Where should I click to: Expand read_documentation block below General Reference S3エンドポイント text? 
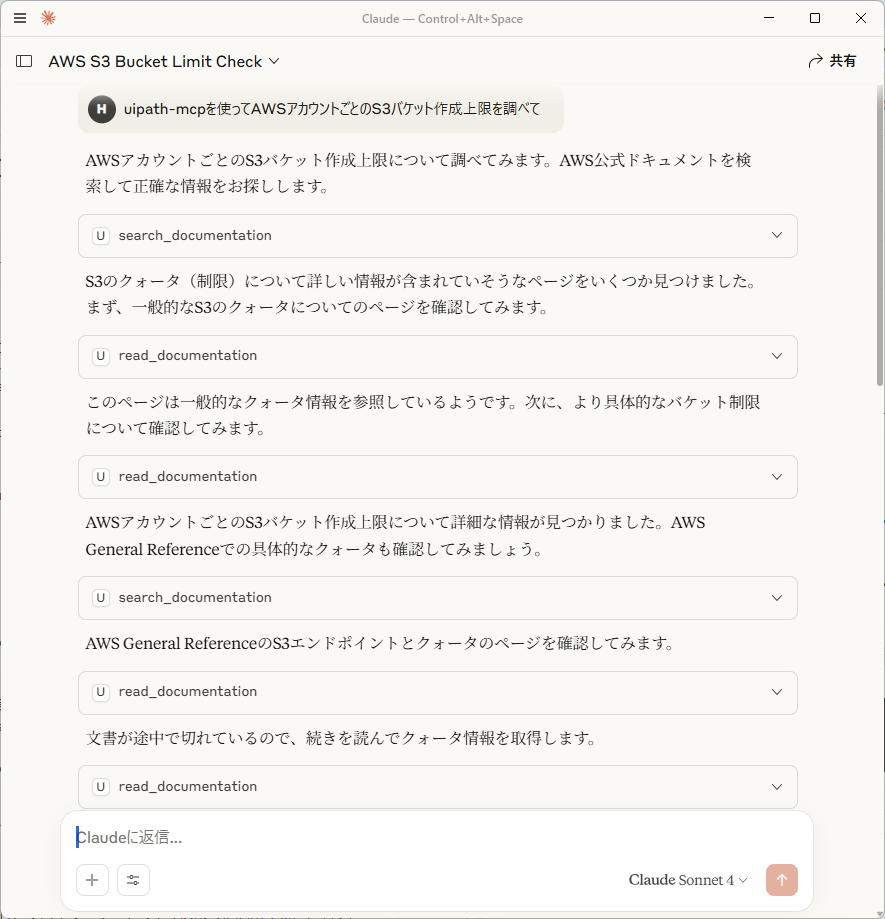[x=438, y=692]
